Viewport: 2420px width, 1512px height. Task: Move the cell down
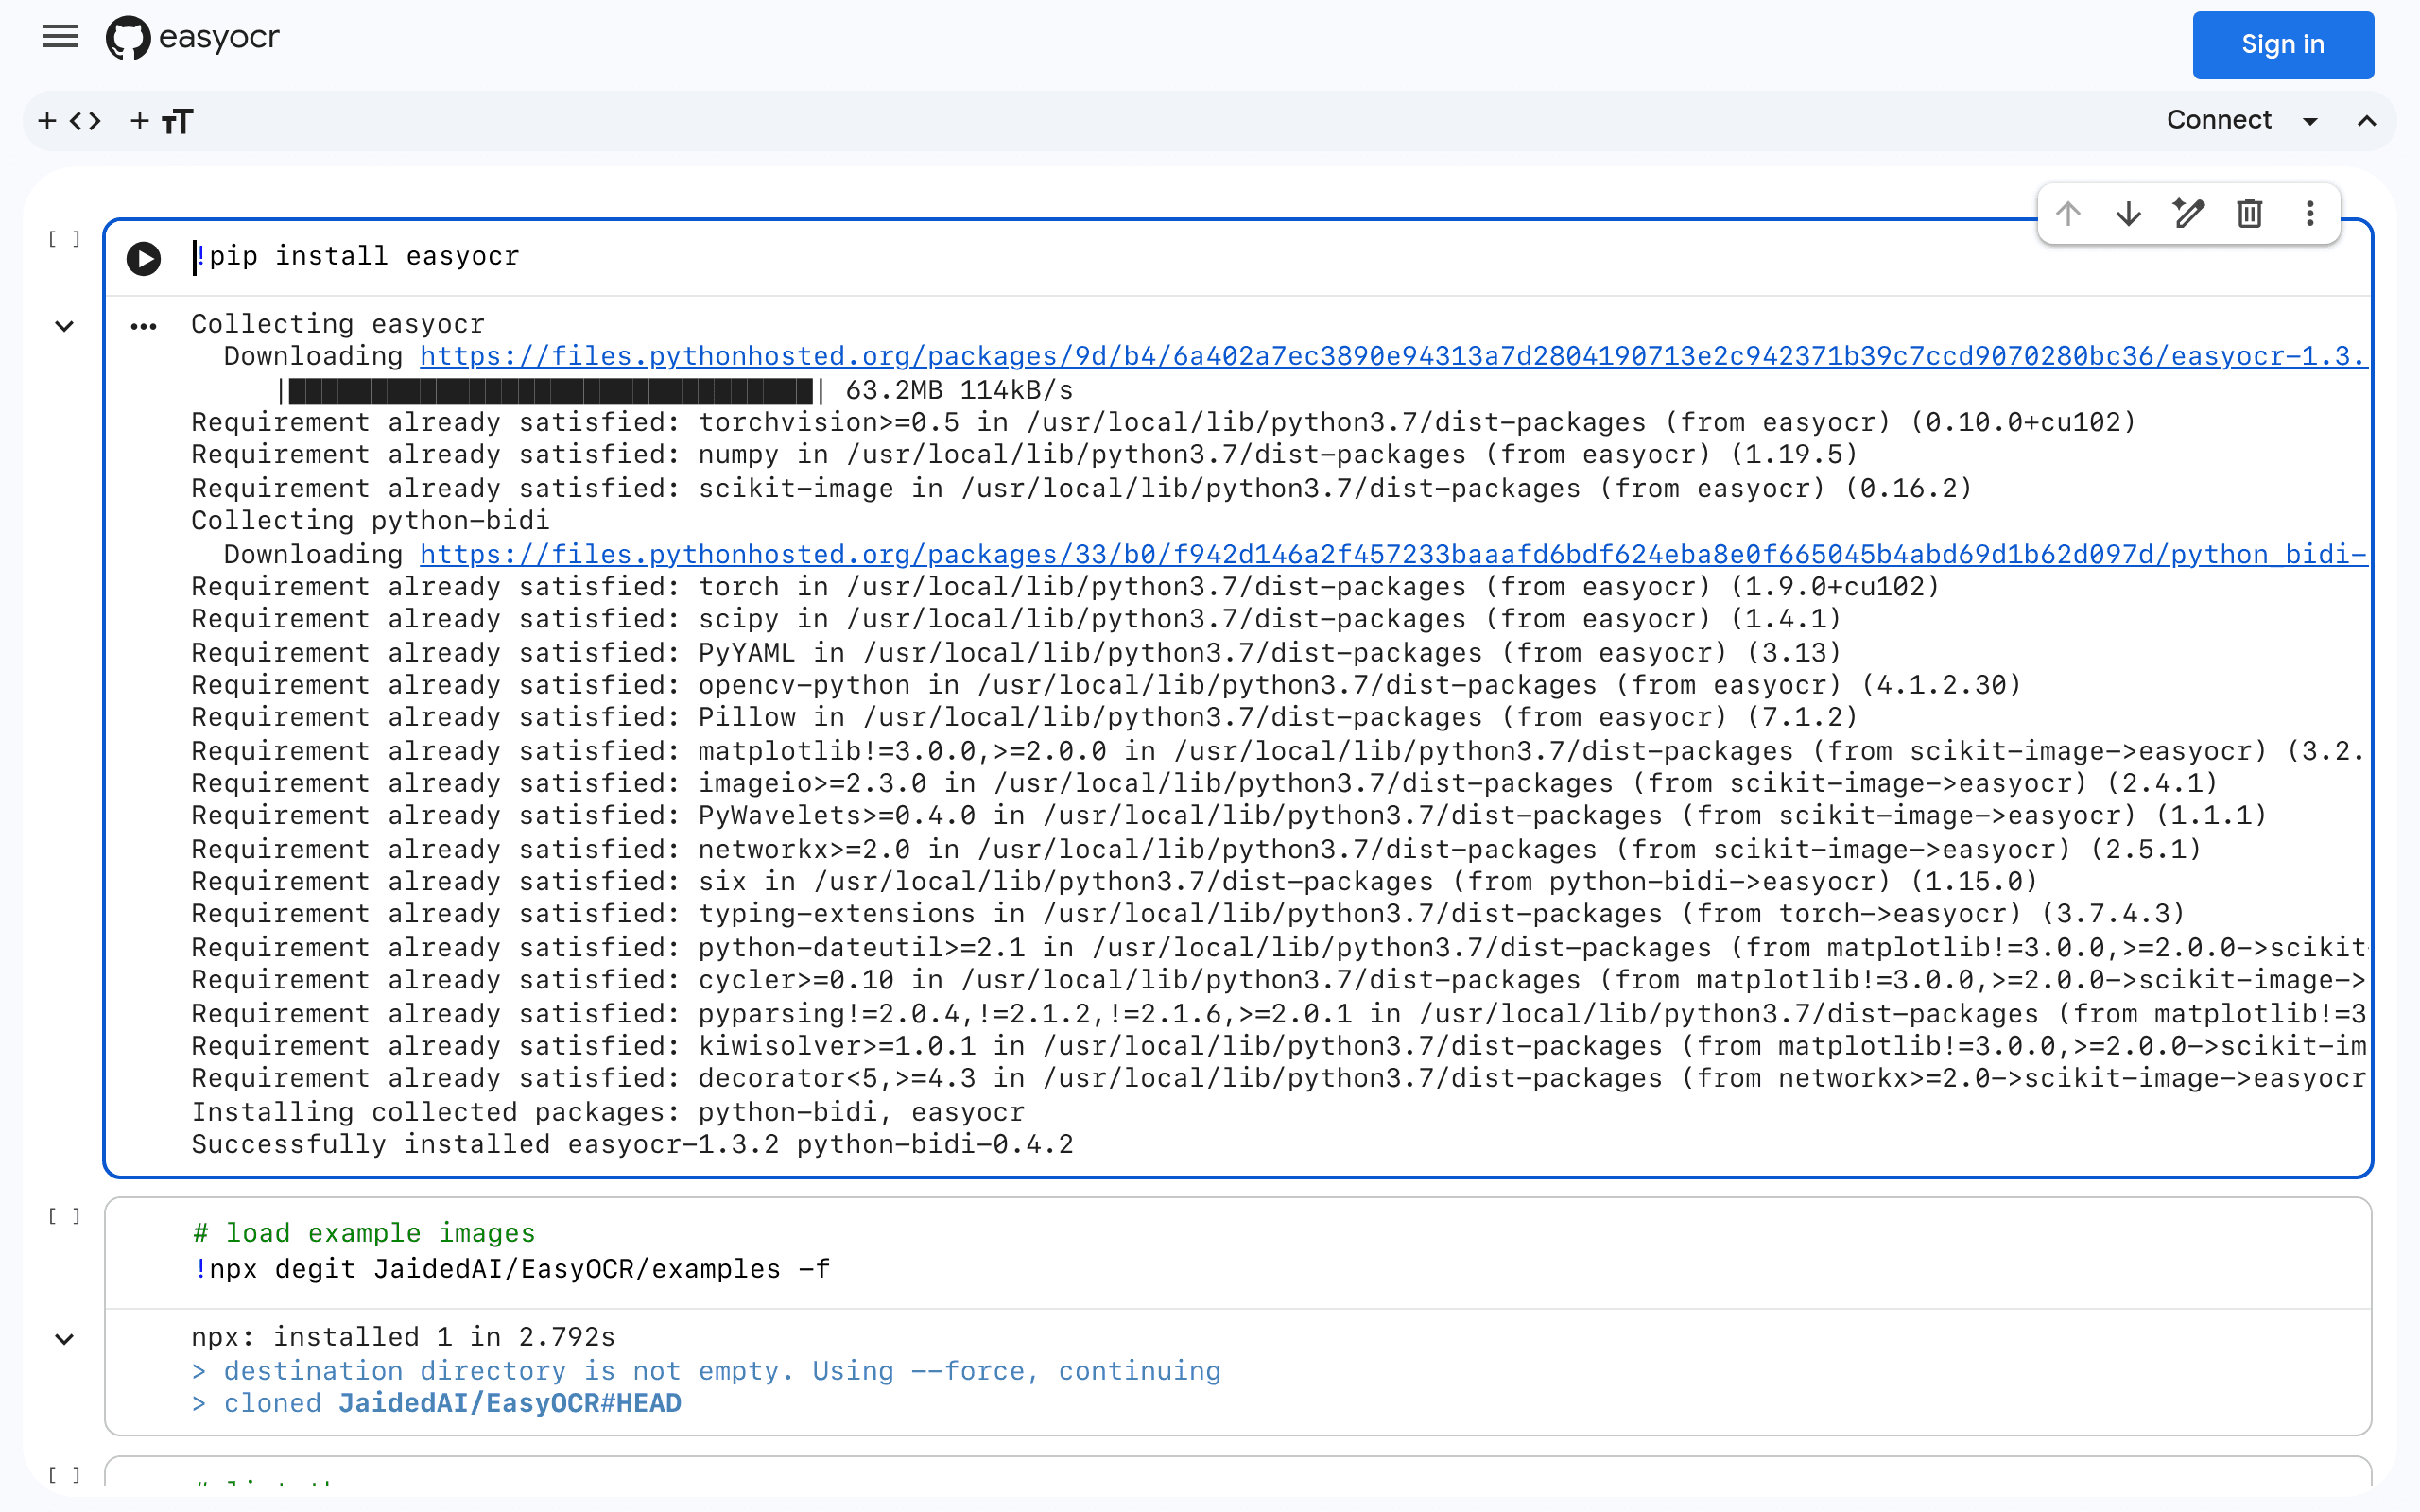(x=2128, y=213)
